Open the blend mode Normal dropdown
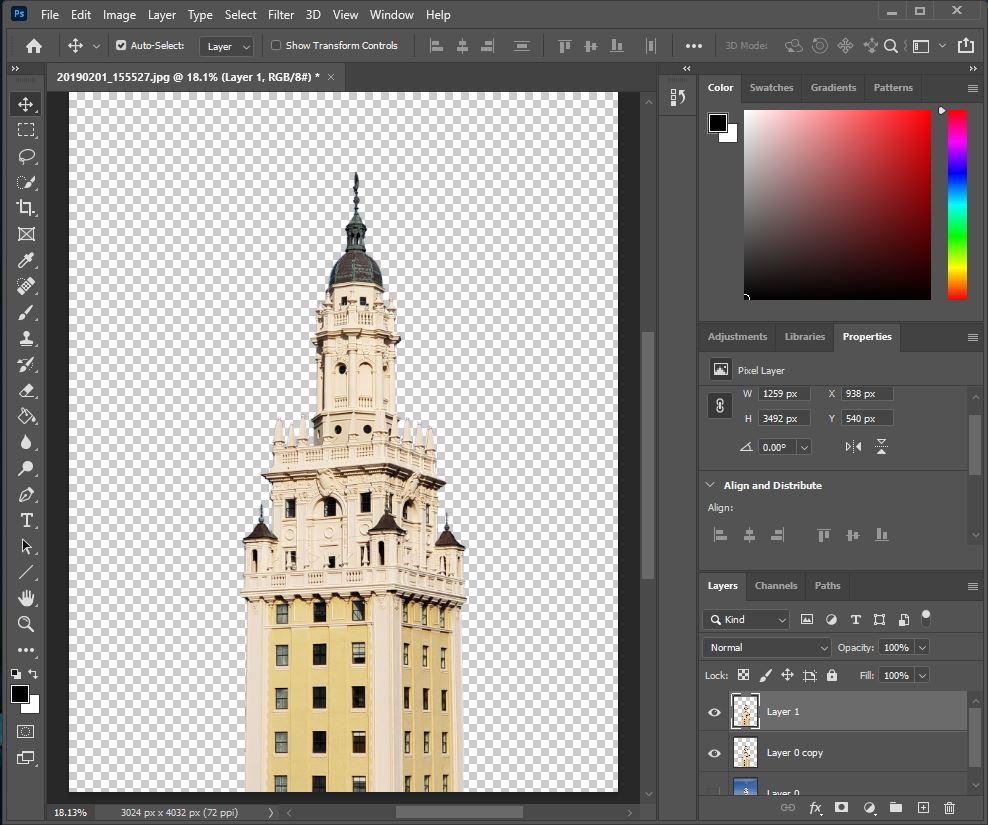988x825 pixels. click(x=766, y=648)
